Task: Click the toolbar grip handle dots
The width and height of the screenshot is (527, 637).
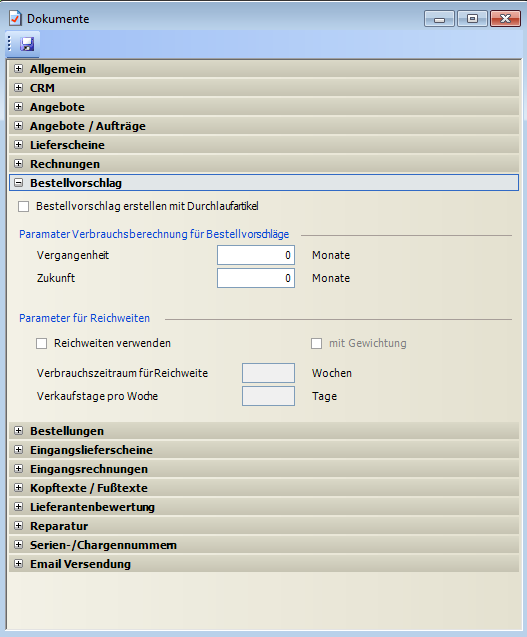Action: (9, 44)
